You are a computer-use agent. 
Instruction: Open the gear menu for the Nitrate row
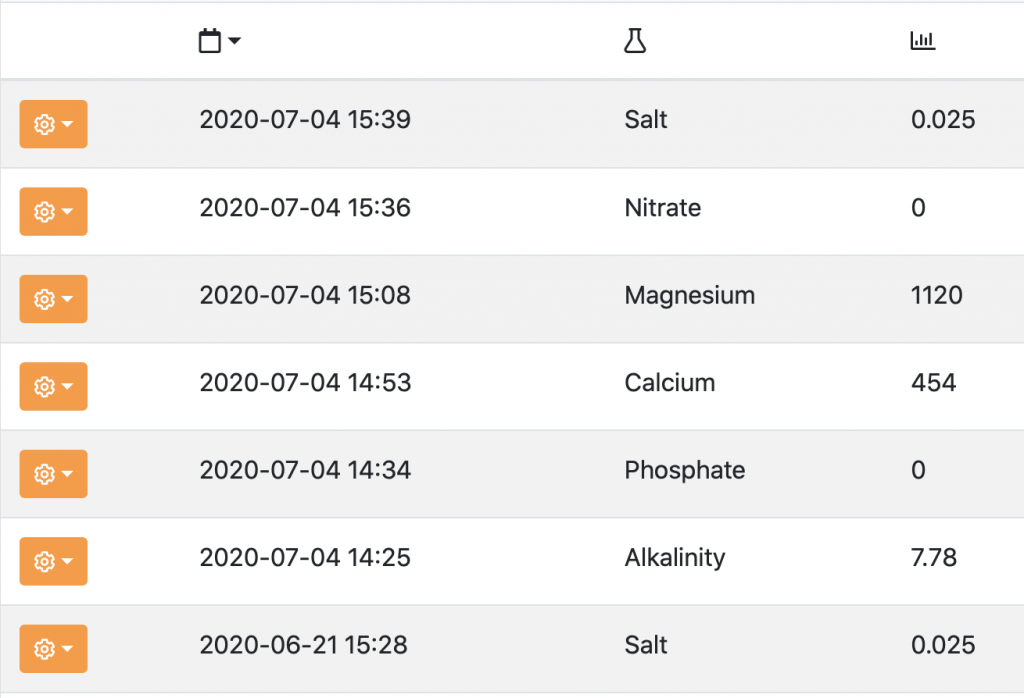53,211
